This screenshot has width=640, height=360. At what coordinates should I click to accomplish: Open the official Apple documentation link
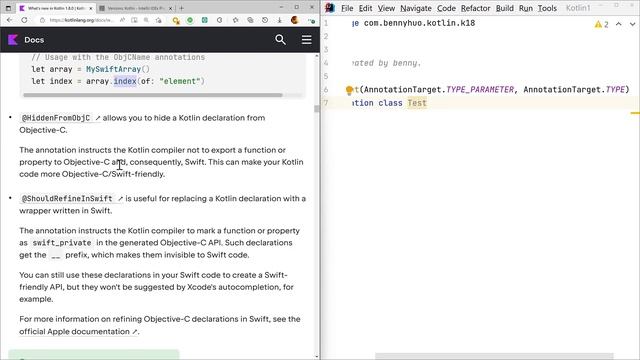pyautogui.click(x=78, y=332)
